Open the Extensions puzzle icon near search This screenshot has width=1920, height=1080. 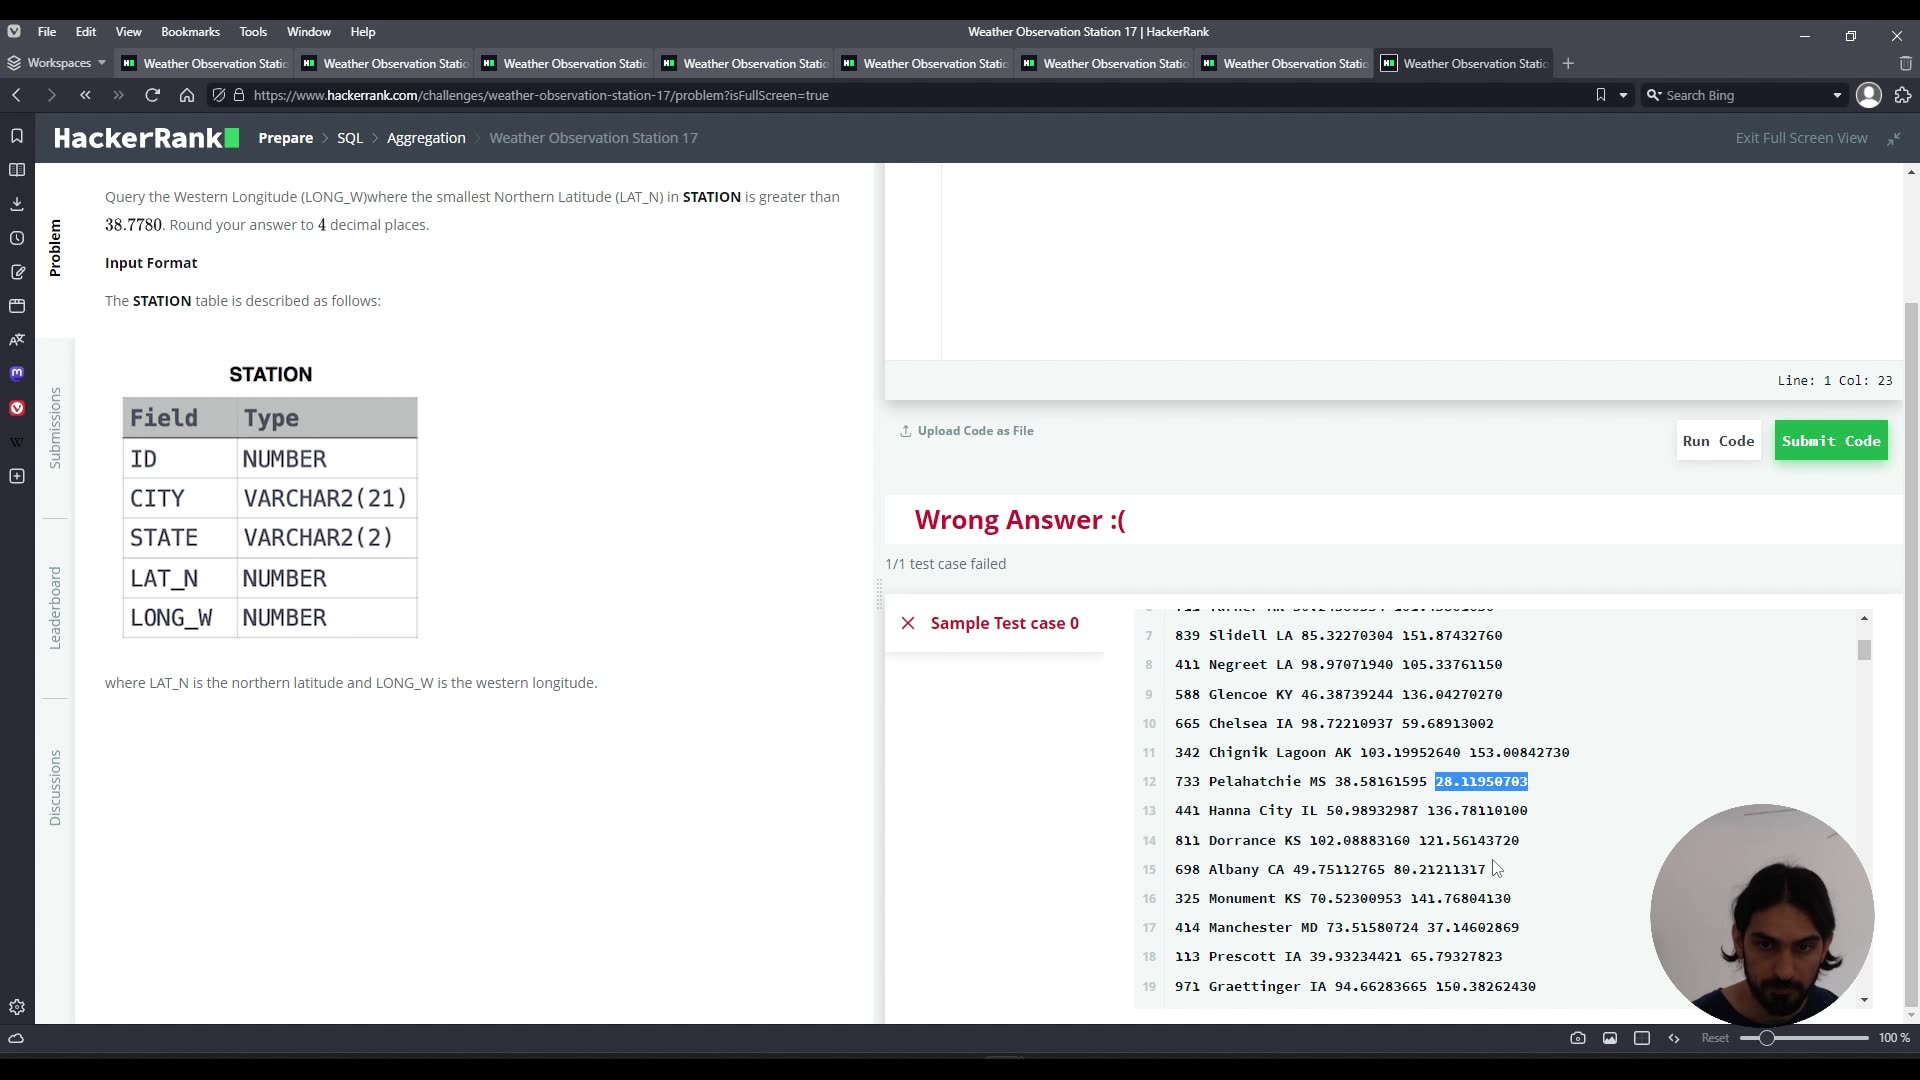coord(1902,95)
